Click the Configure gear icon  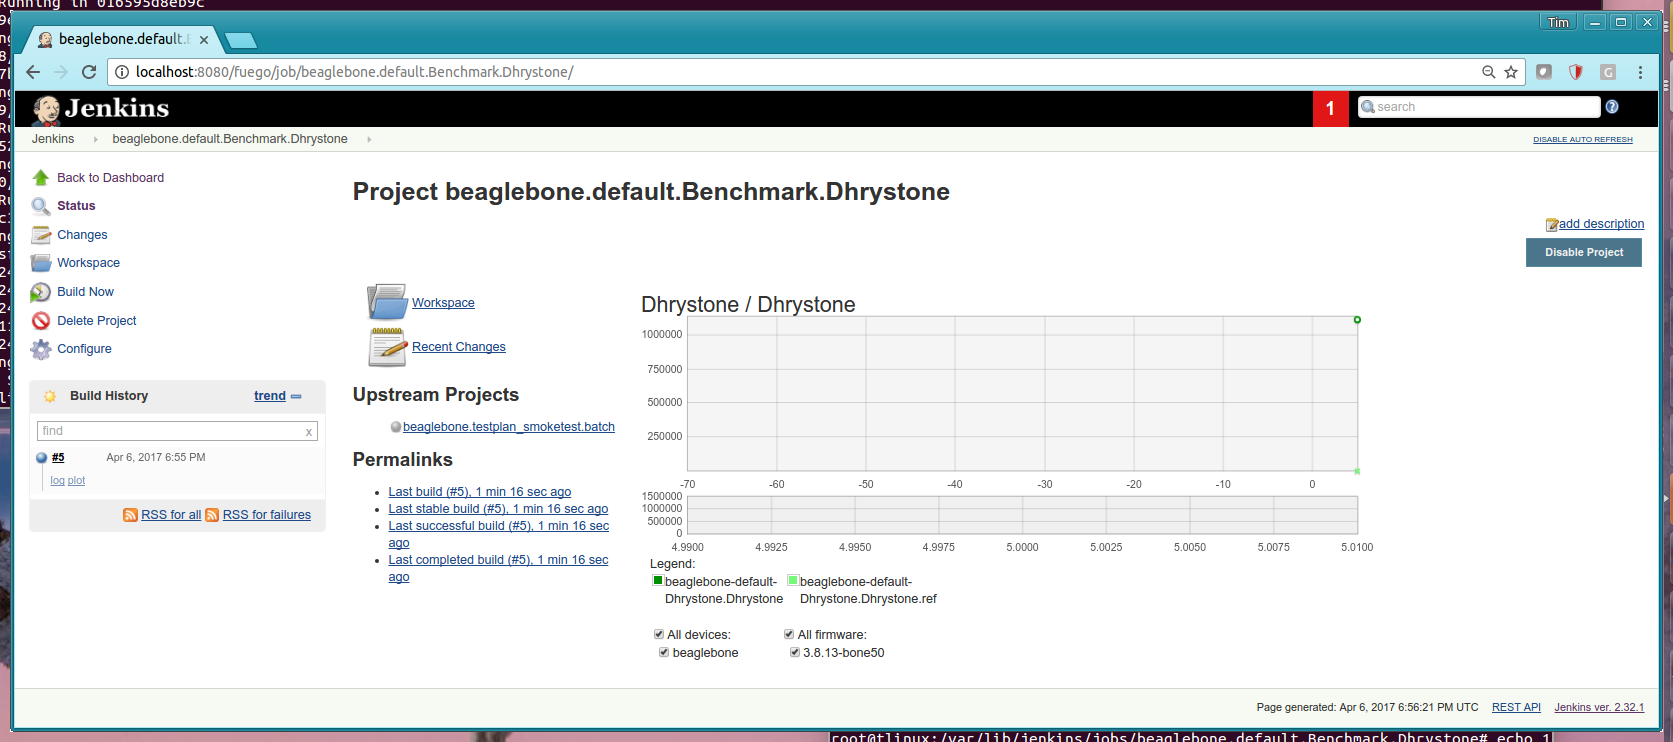[x=41, y=349]
